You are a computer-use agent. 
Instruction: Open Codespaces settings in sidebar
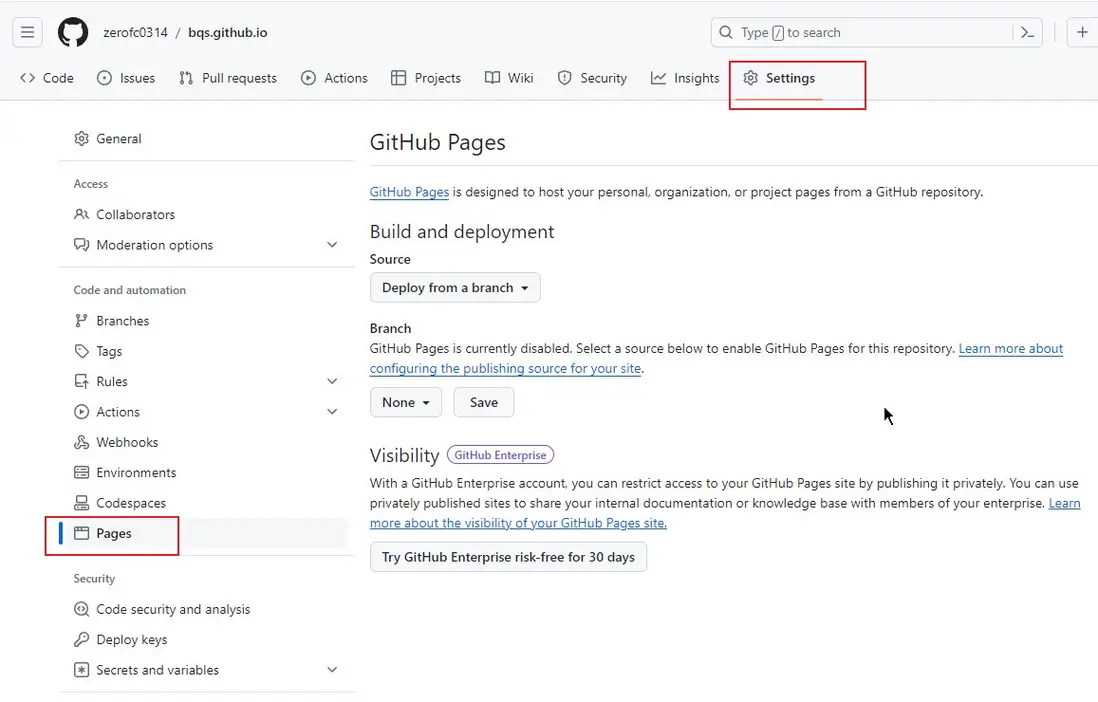pyautogui.click(x=130, y=503)
